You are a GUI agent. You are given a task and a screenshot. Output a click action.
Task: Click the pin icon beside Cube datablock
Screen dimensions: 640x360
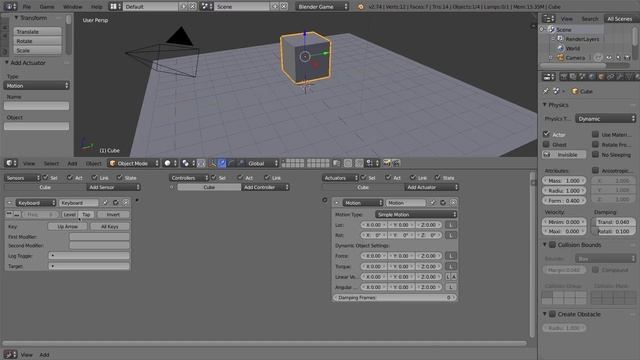(x=546, y=91)
